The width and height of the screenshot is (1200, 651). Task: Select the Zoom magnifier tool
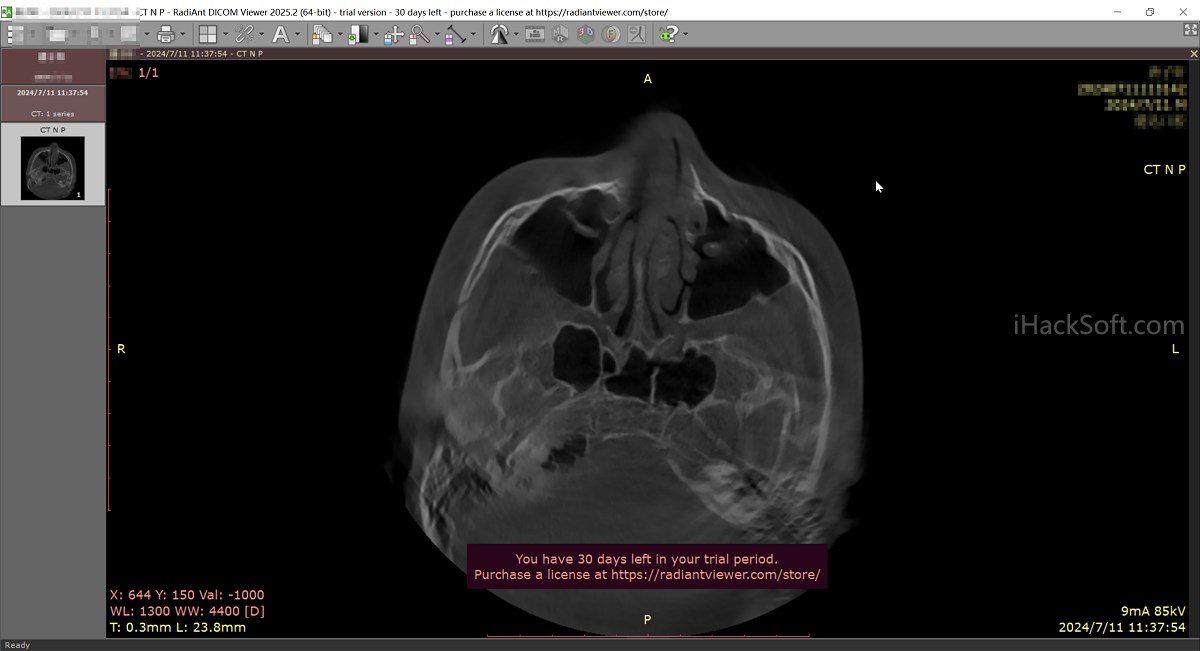click(419, 34)
